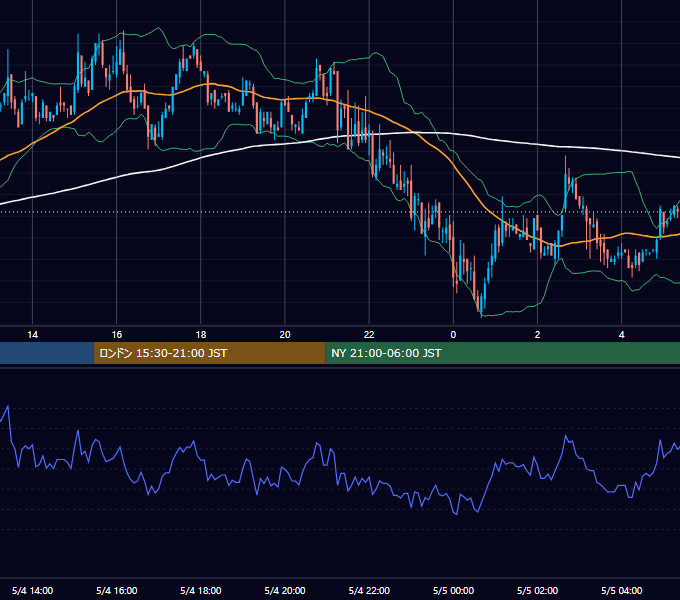The width and height of the screenshot is (680, 600).
Task: Click the NY 21:00-06:00 JST session bar
Action: point(503,353)
